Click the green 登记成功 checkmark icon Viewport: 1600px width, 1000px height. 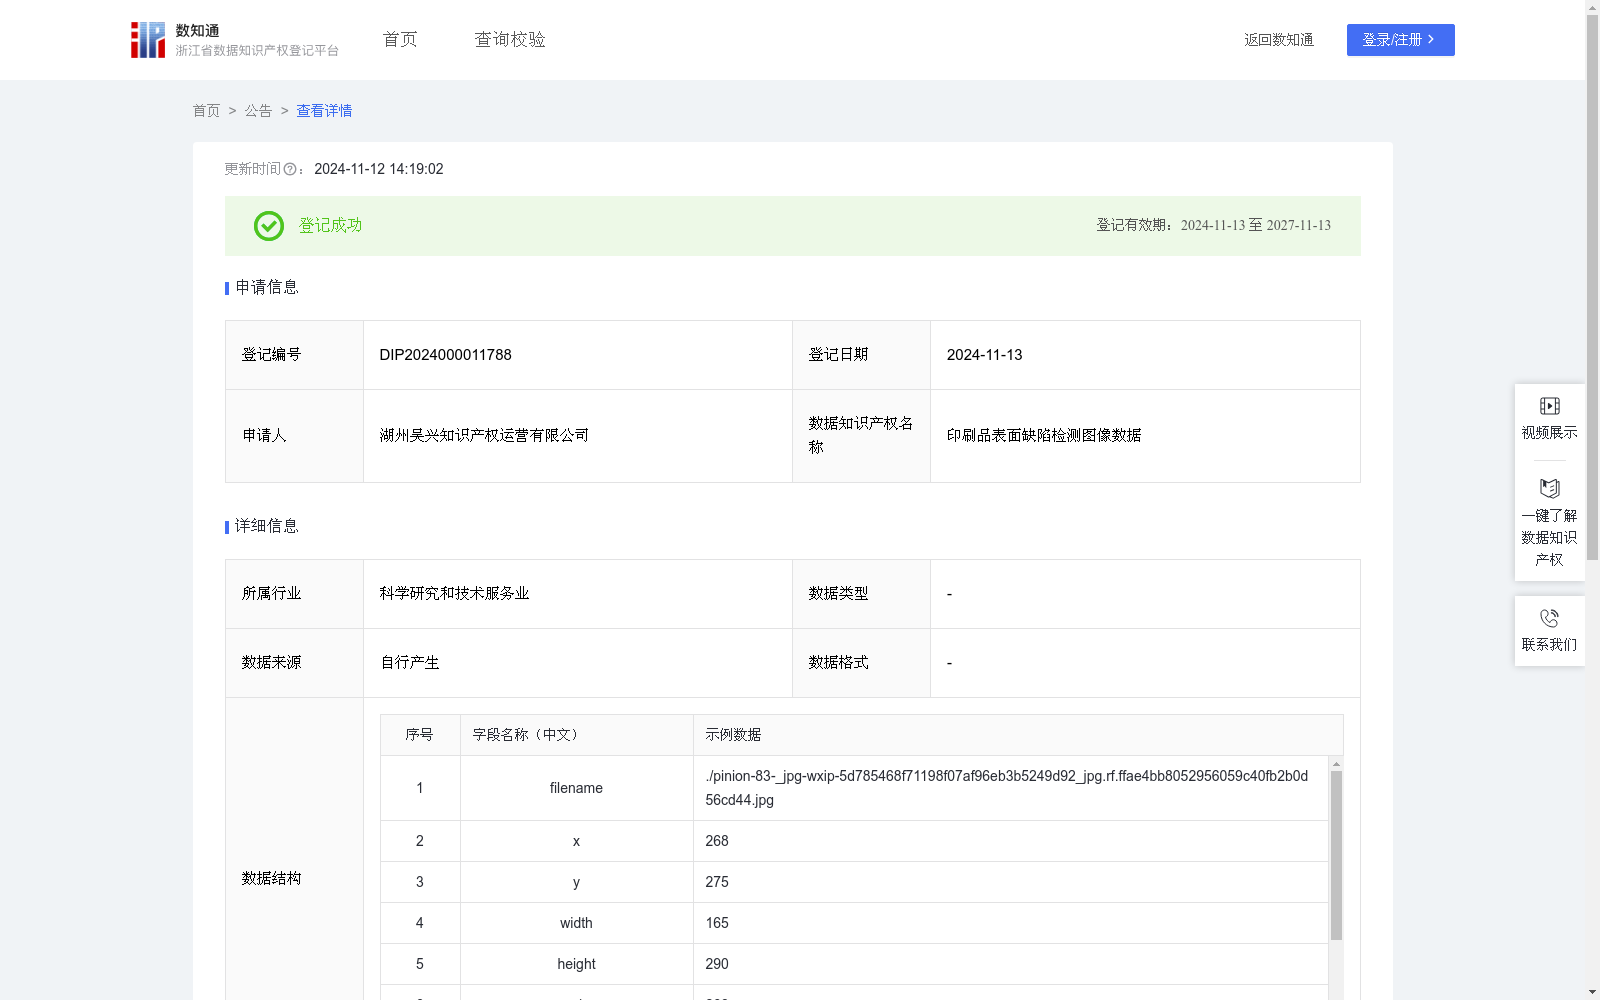click(x=268, y=226)
